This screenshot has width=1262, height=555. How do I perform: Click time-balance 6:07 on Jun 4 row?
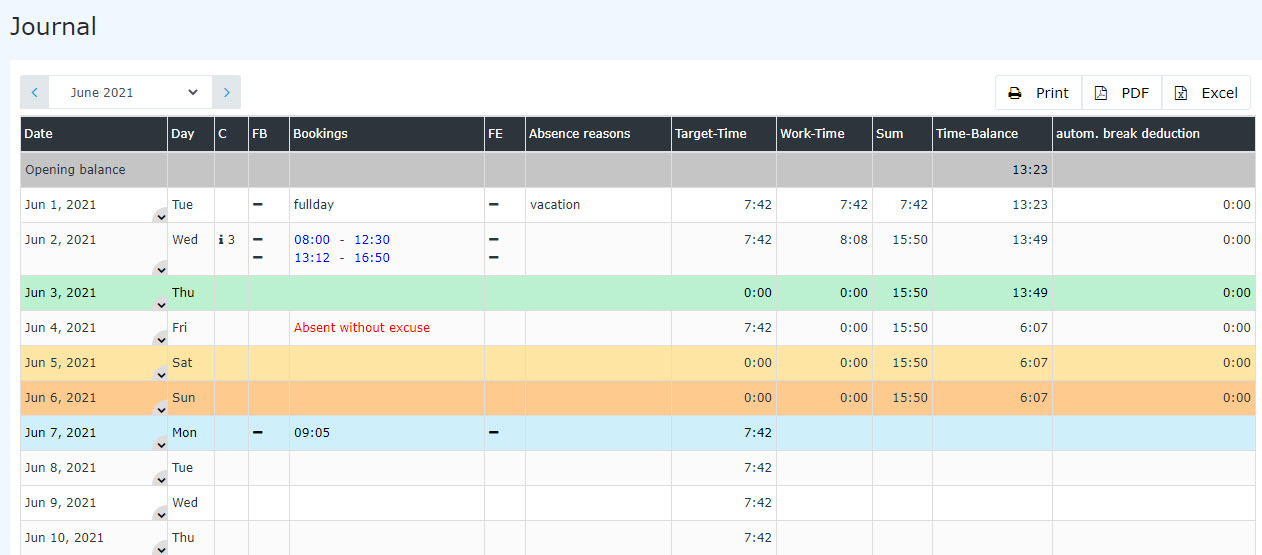point(1034,328)
